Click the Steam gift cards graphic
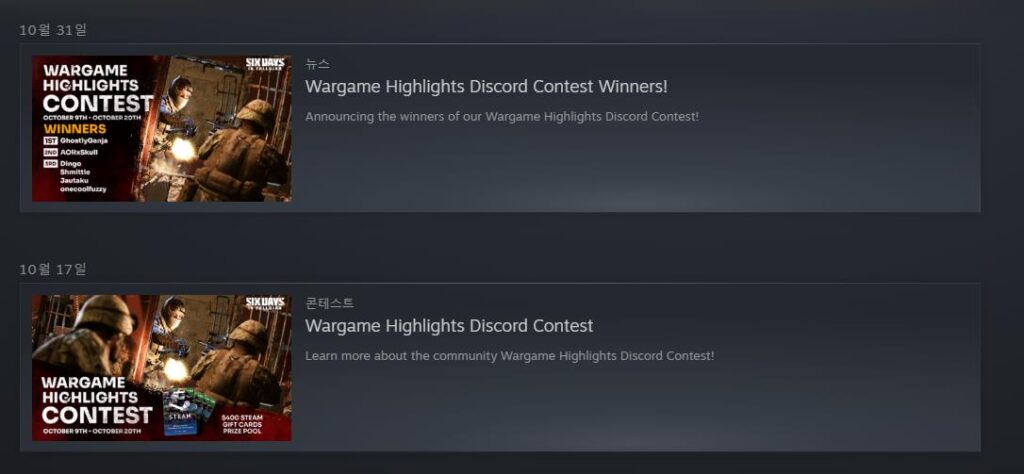The width and height of the screenshot is (1024, 474). point(187,413)
